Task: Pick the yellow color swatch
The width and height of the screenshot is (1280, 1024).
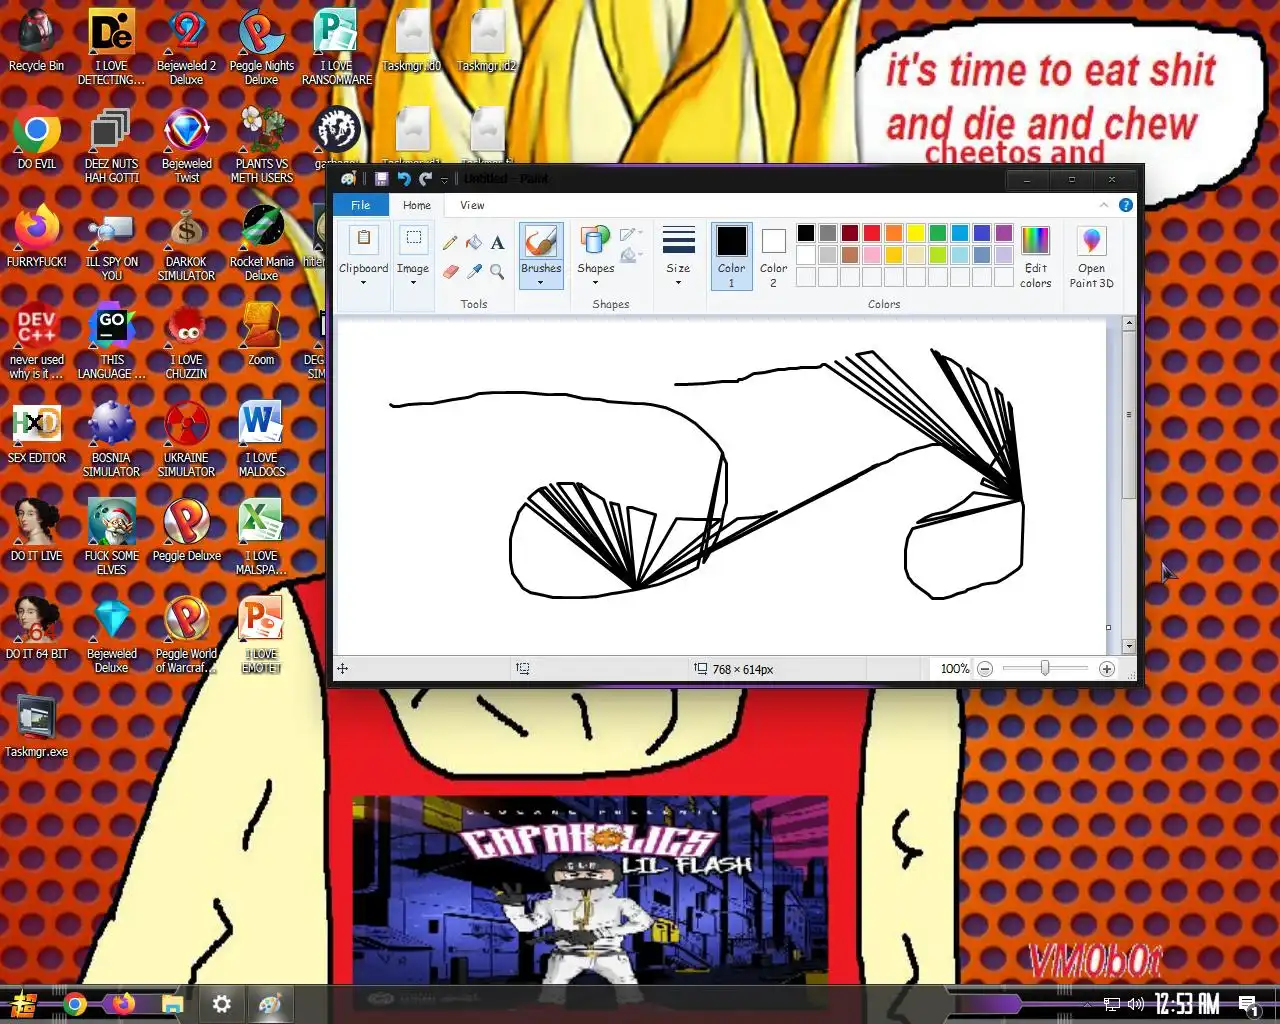Action: point(916,233)
